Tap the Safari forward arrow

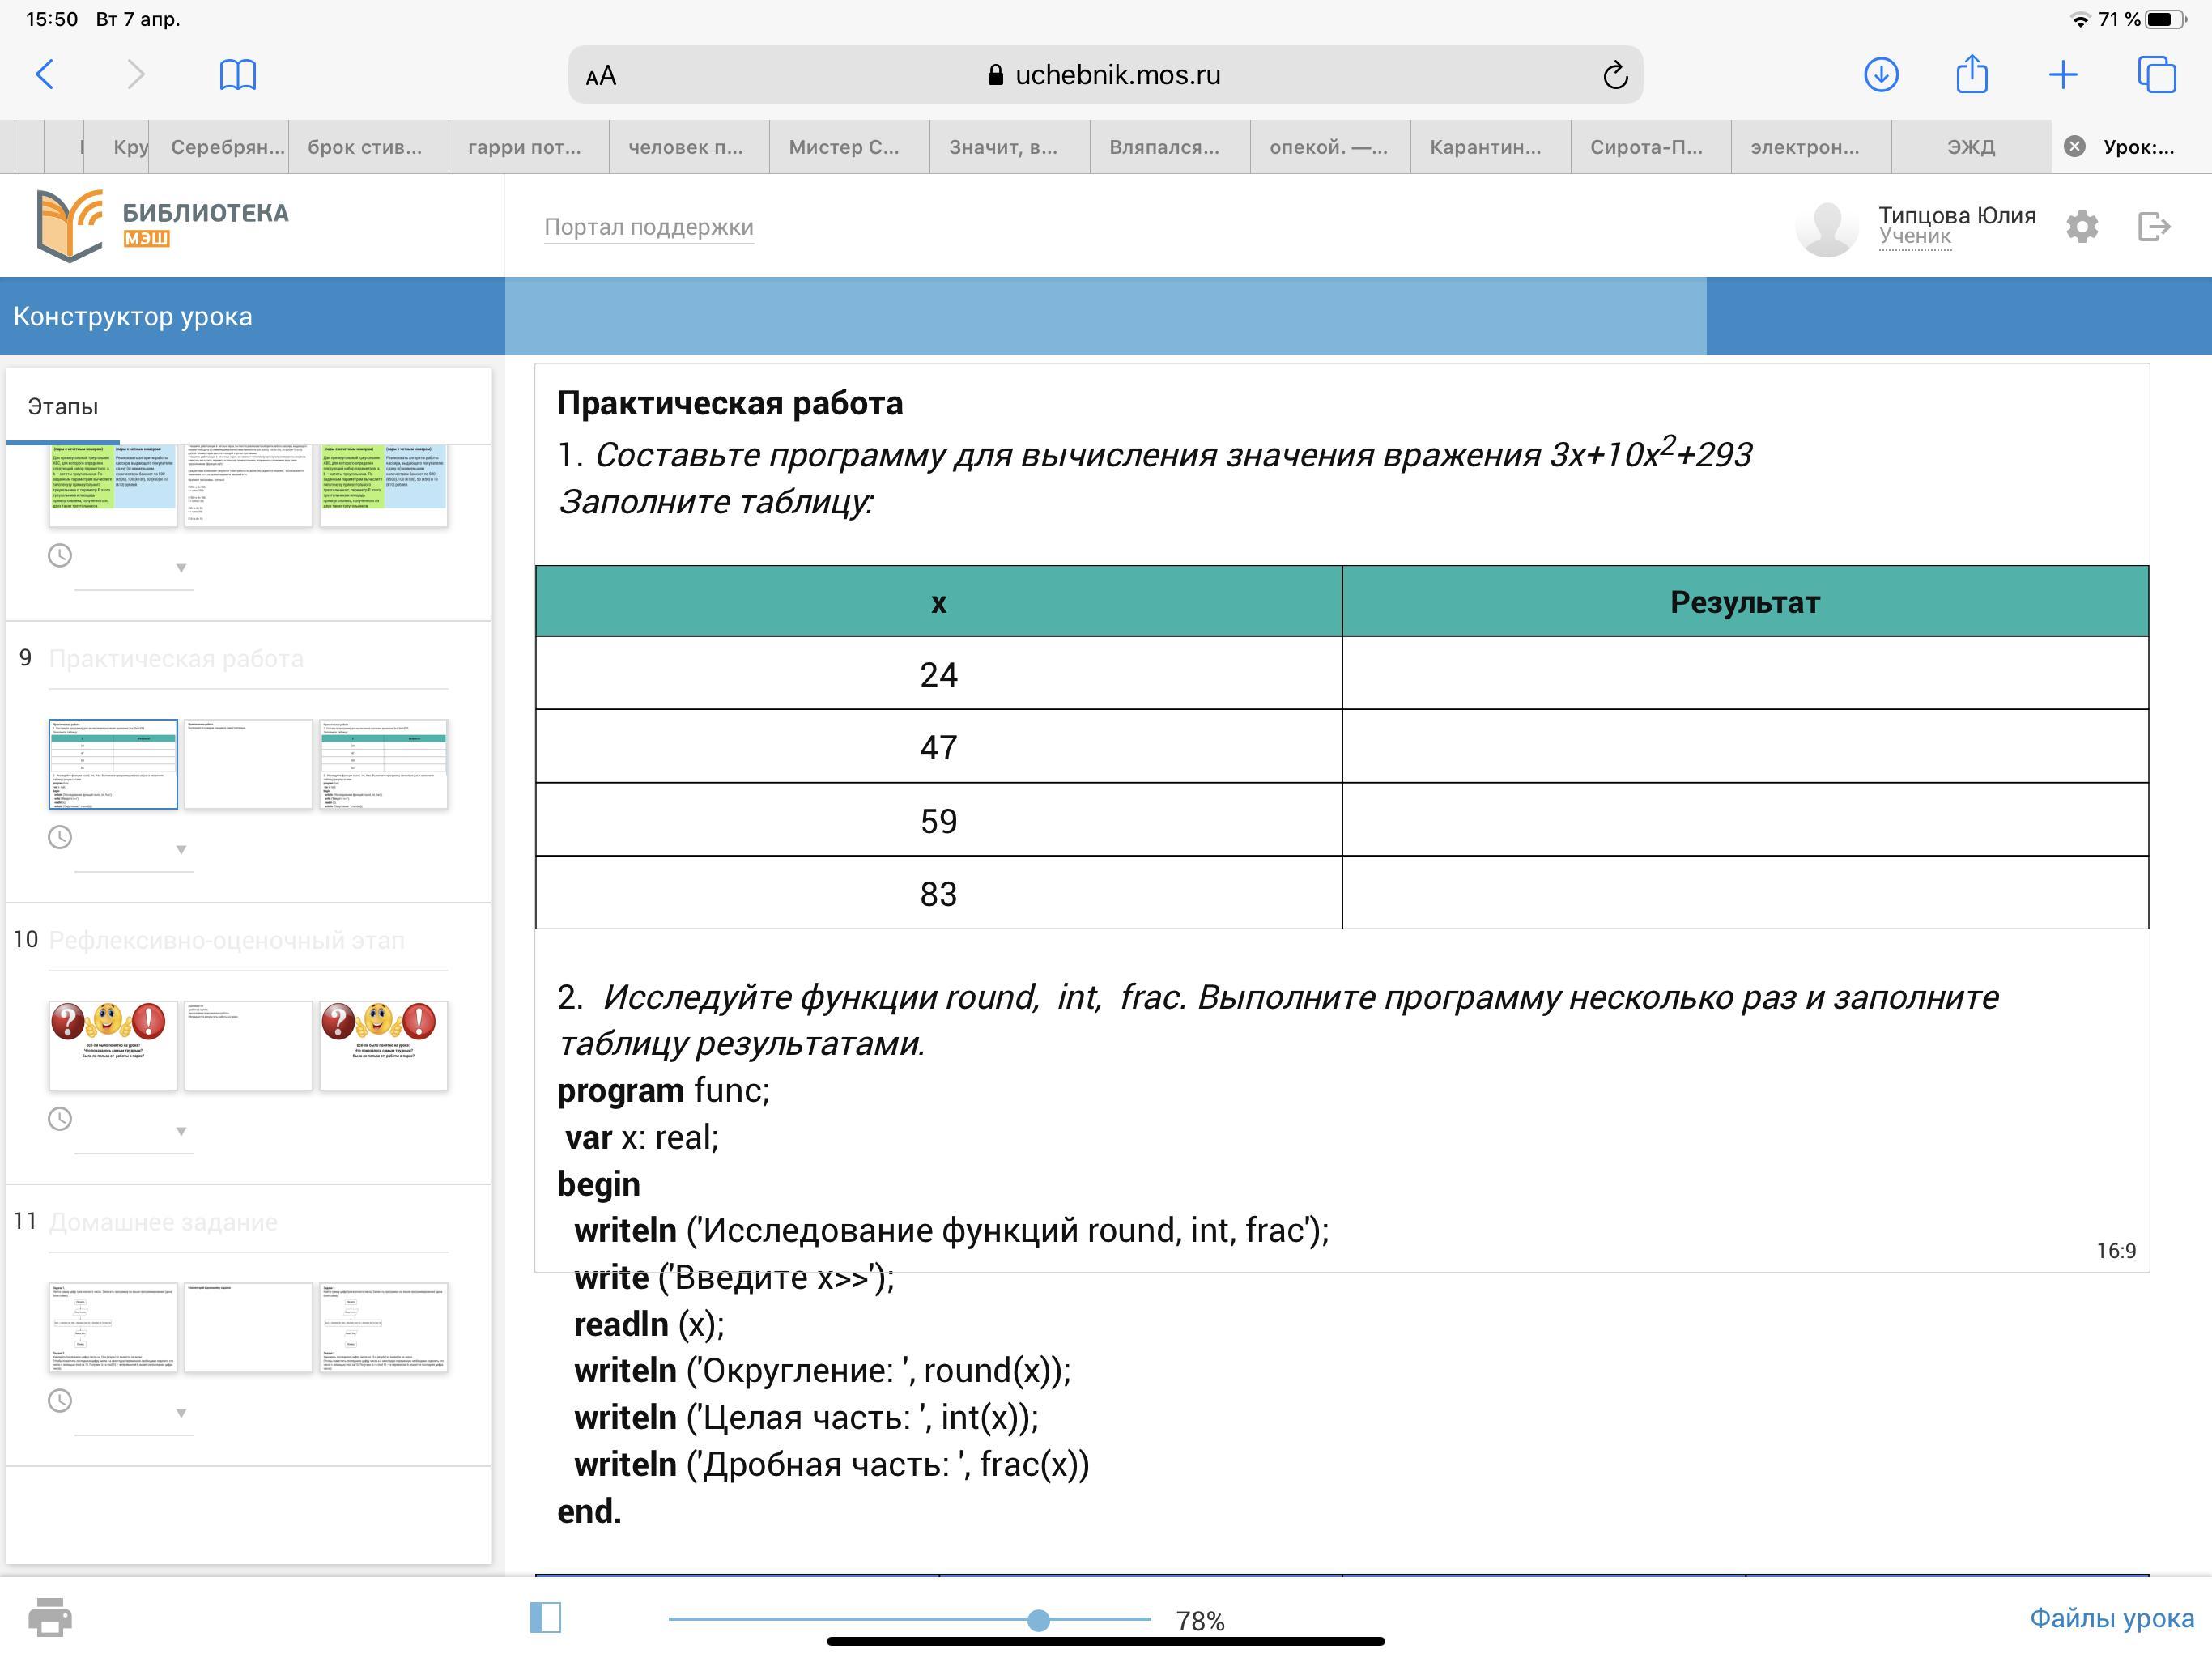click(136, 74)
